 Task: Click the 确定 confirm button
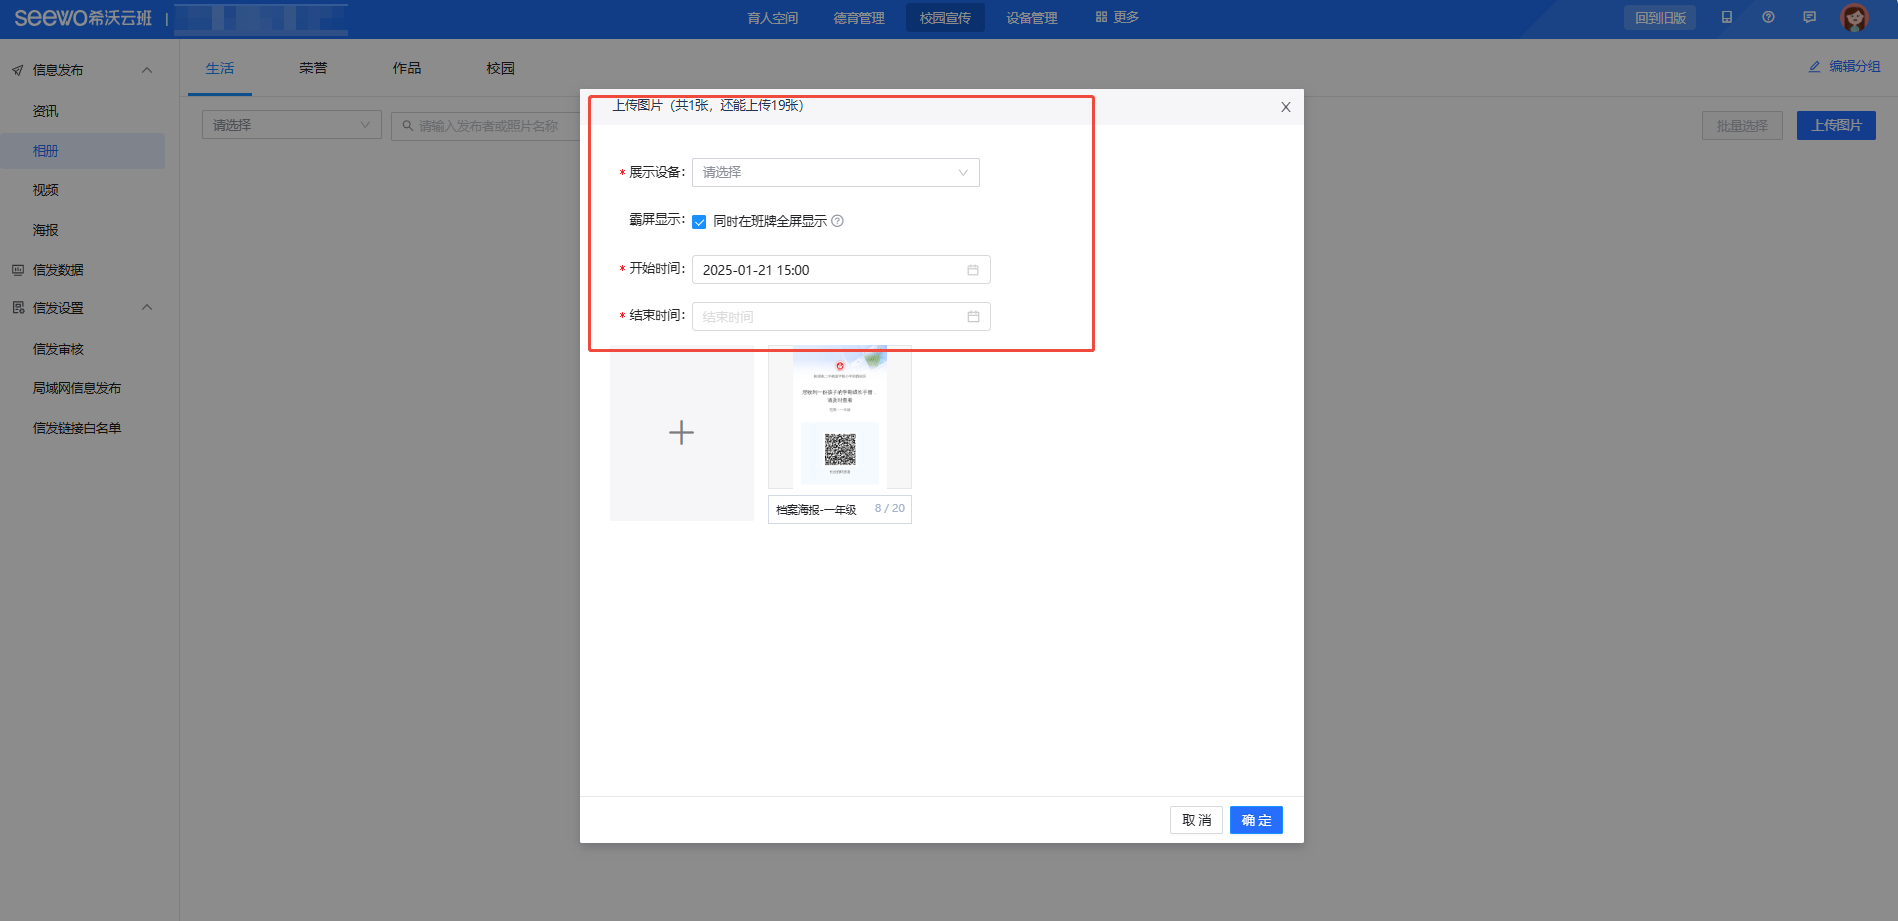(1256, 820)
